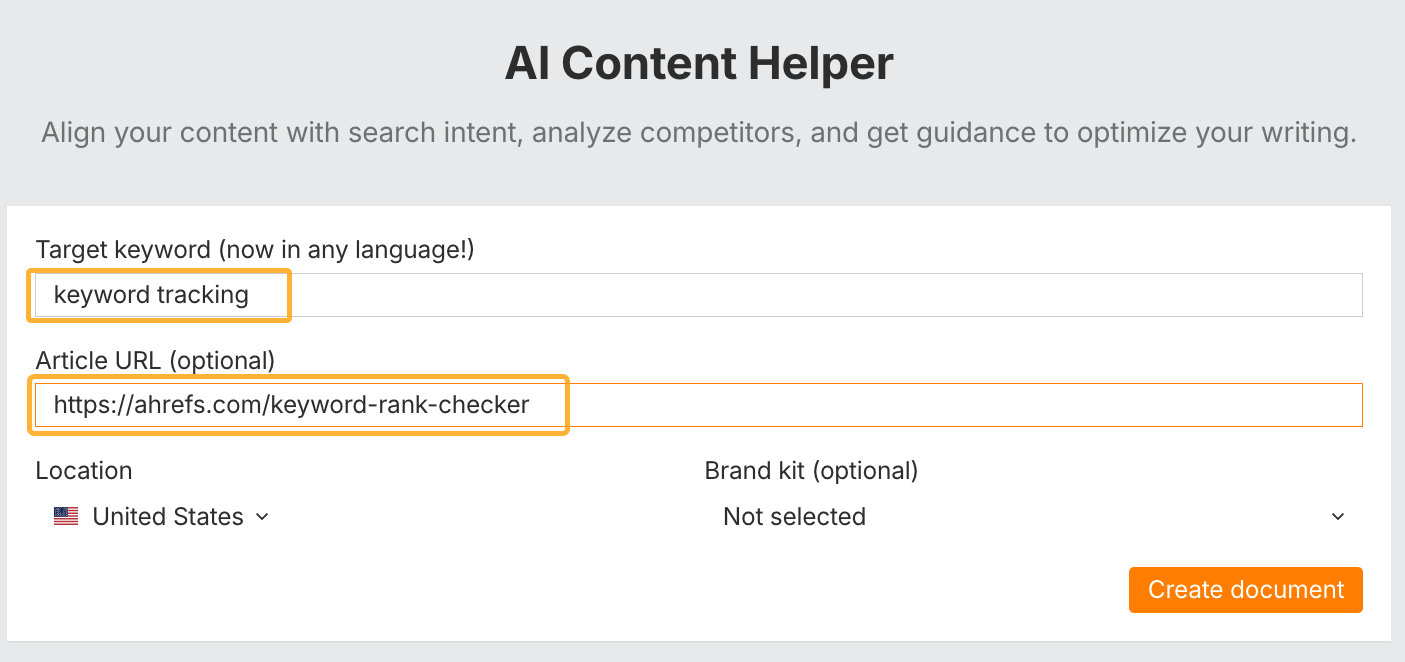Screen dimensions: 1405x662
Task: Click the Brand kit chevron on the right
Action: pyautogui.click(x=1339, y=516)
